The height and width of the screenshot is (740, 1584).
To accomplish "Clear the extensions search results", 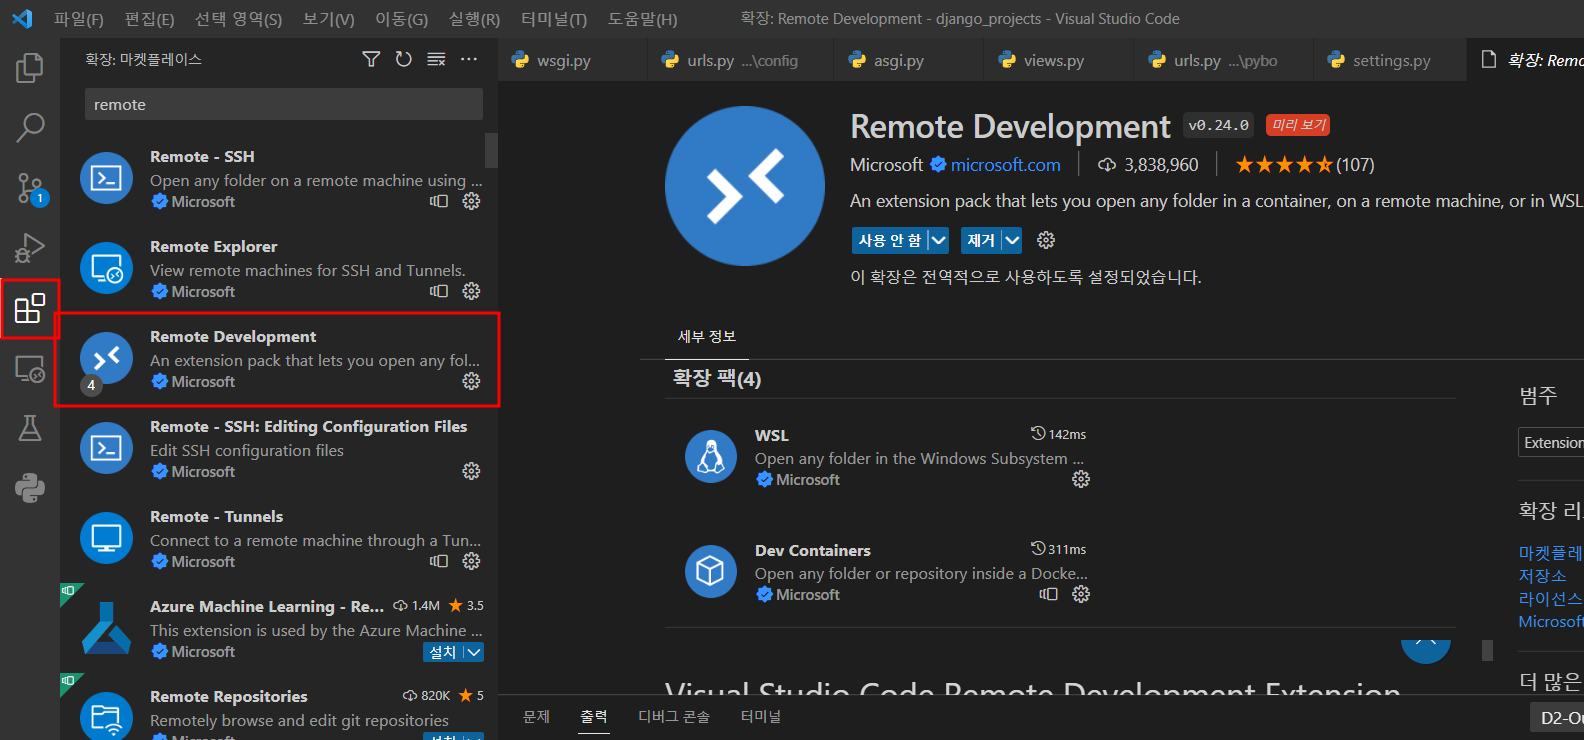I will (x=436, y=60).
